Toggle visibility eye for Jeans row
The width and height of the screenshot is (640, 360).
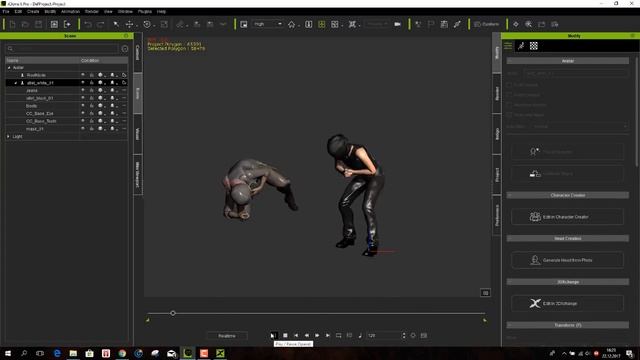coord(83,90)
